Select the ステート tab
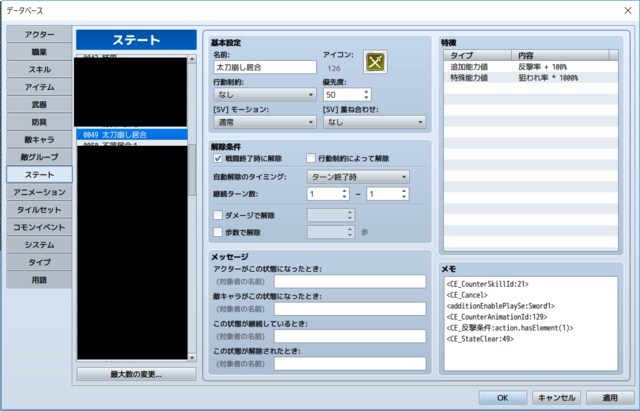Image resolution: width=640 pixels, height=411 pixels. tap(39, 175)
